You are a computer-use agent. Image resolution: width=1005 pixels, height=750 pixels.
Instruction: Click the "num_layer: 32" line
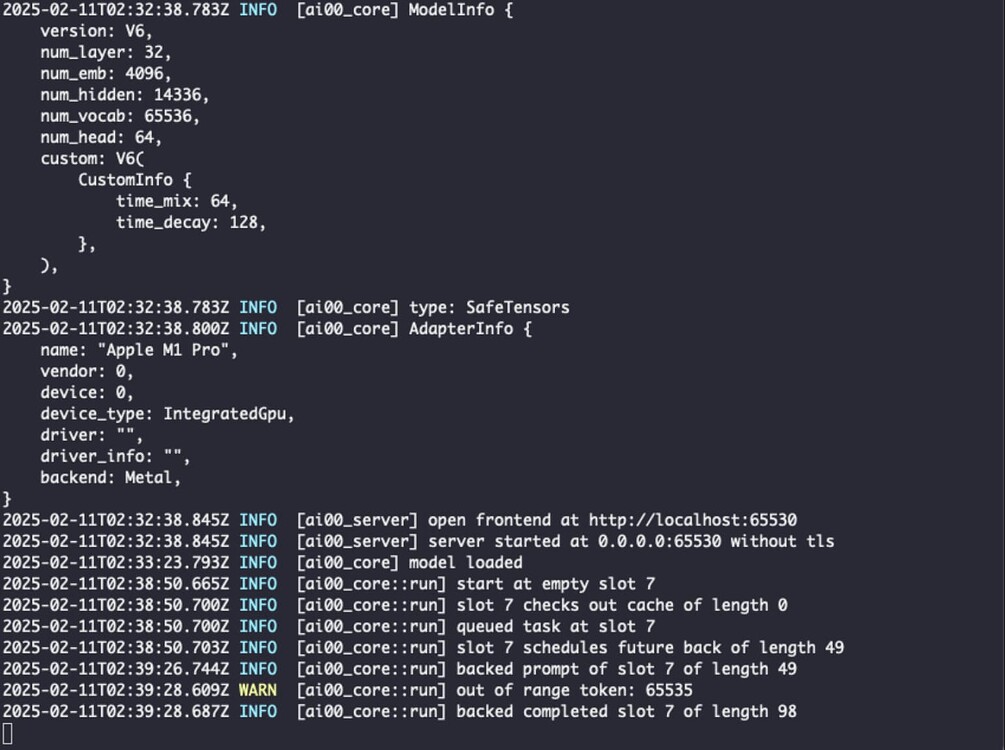pos(105,52)
